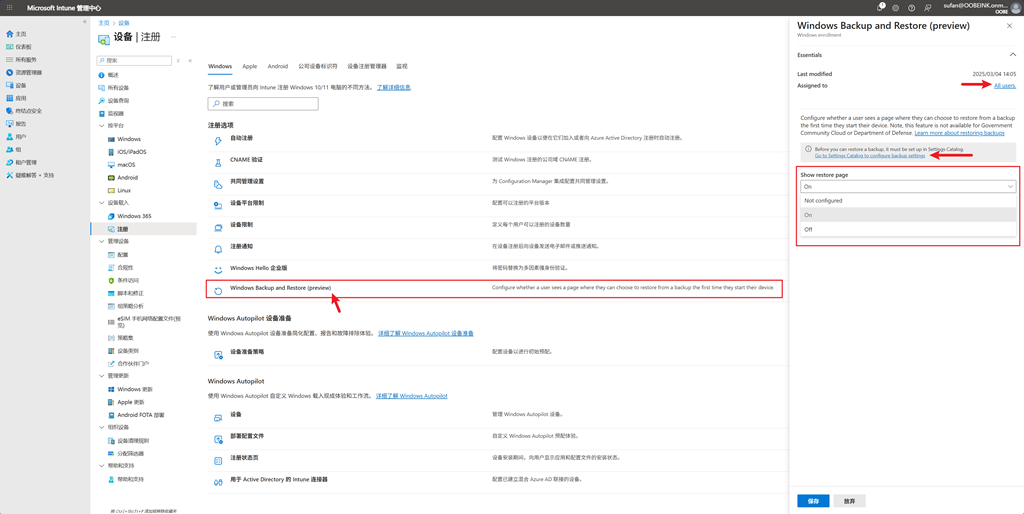Collapse the Essentials section chevron

(x=1012, y=55)
